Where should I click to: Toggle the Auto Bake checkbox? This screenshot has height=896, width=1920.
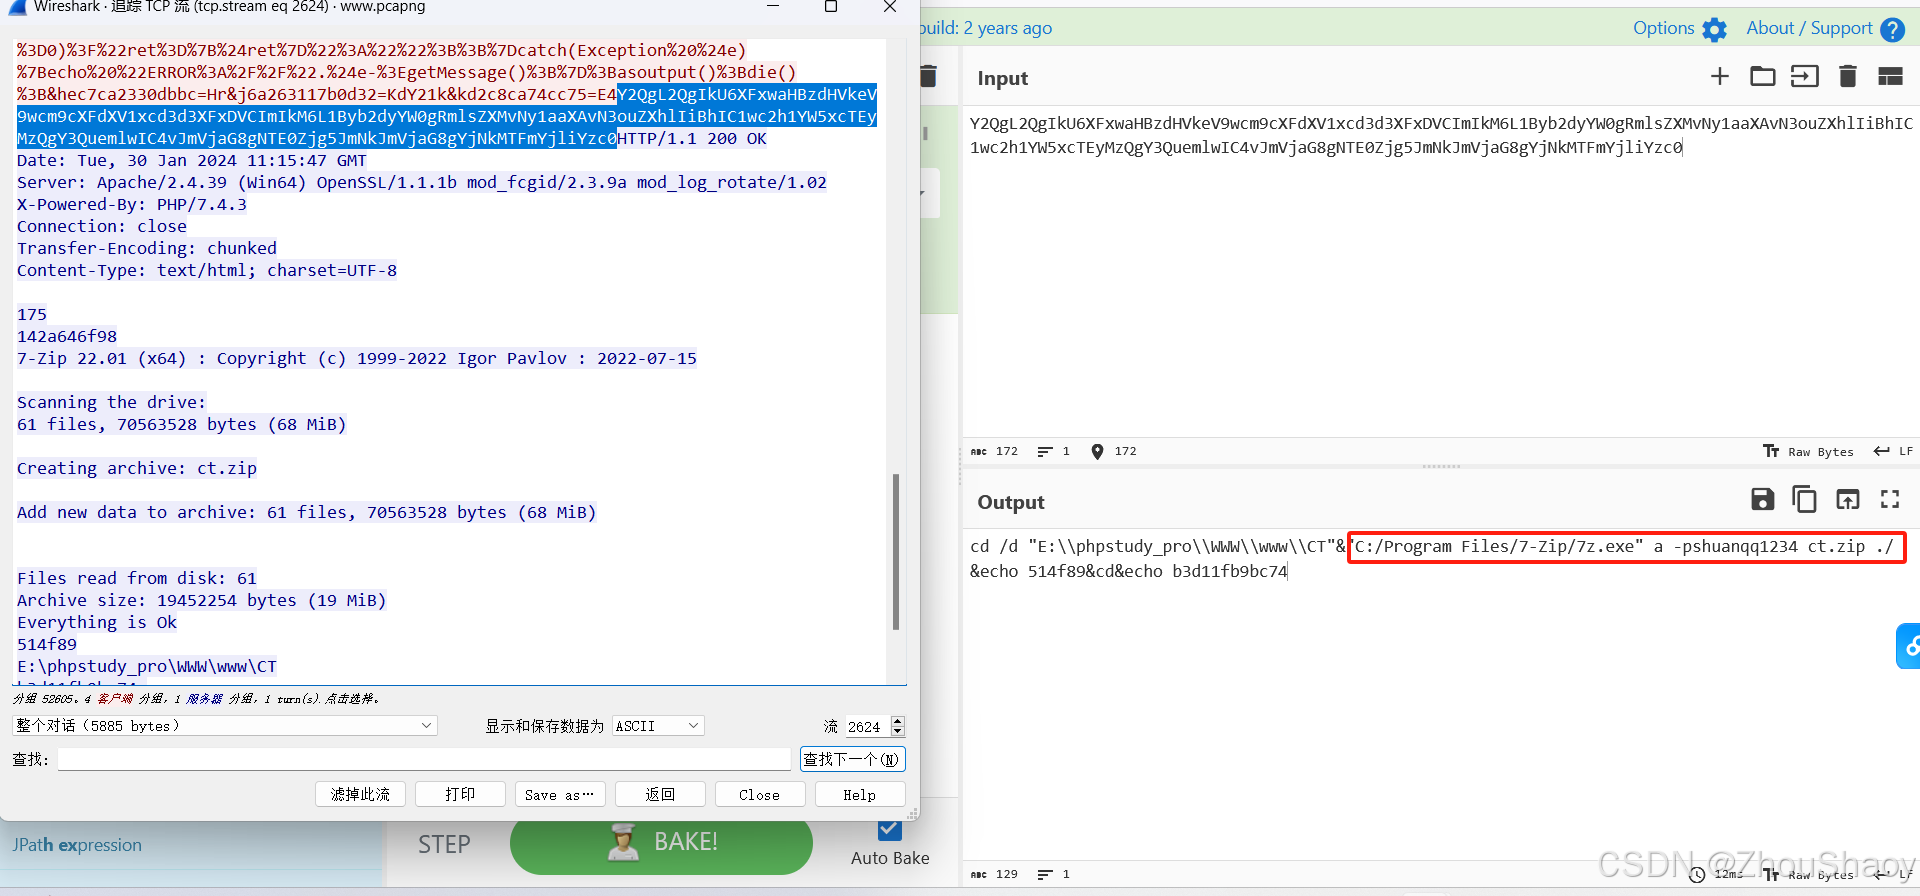(x=889, y=830)
